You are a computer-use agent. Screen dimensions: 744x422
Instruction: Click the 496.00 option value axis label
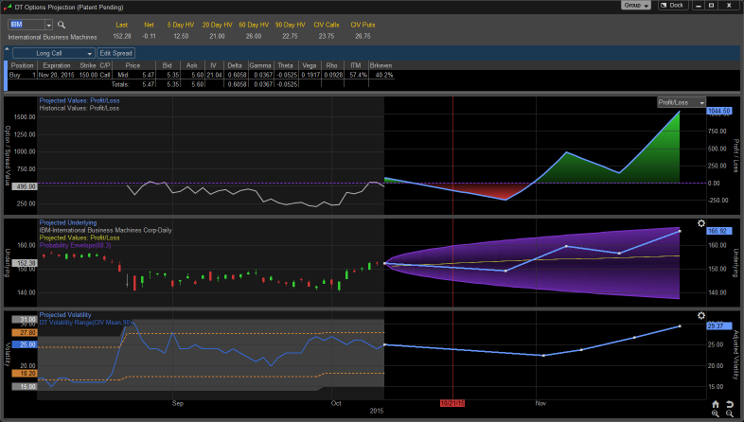(25, 187)
